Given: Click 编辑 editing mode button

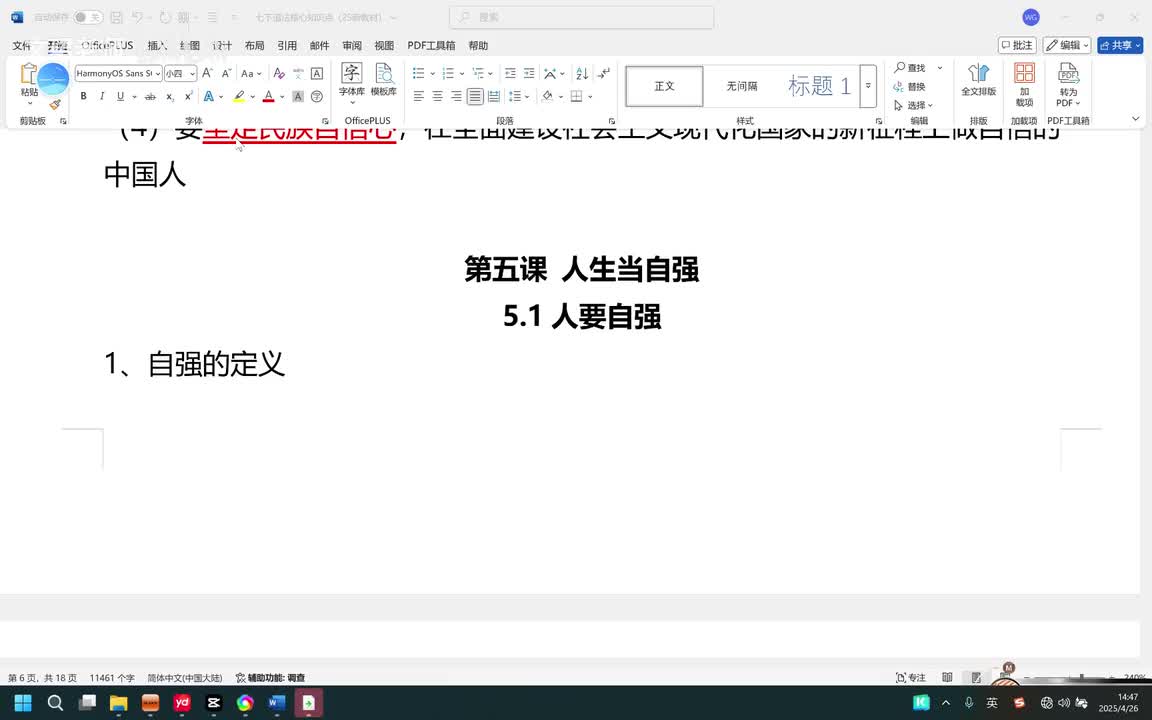Looking at the screenshot, I should click(x=1067, y=46).
